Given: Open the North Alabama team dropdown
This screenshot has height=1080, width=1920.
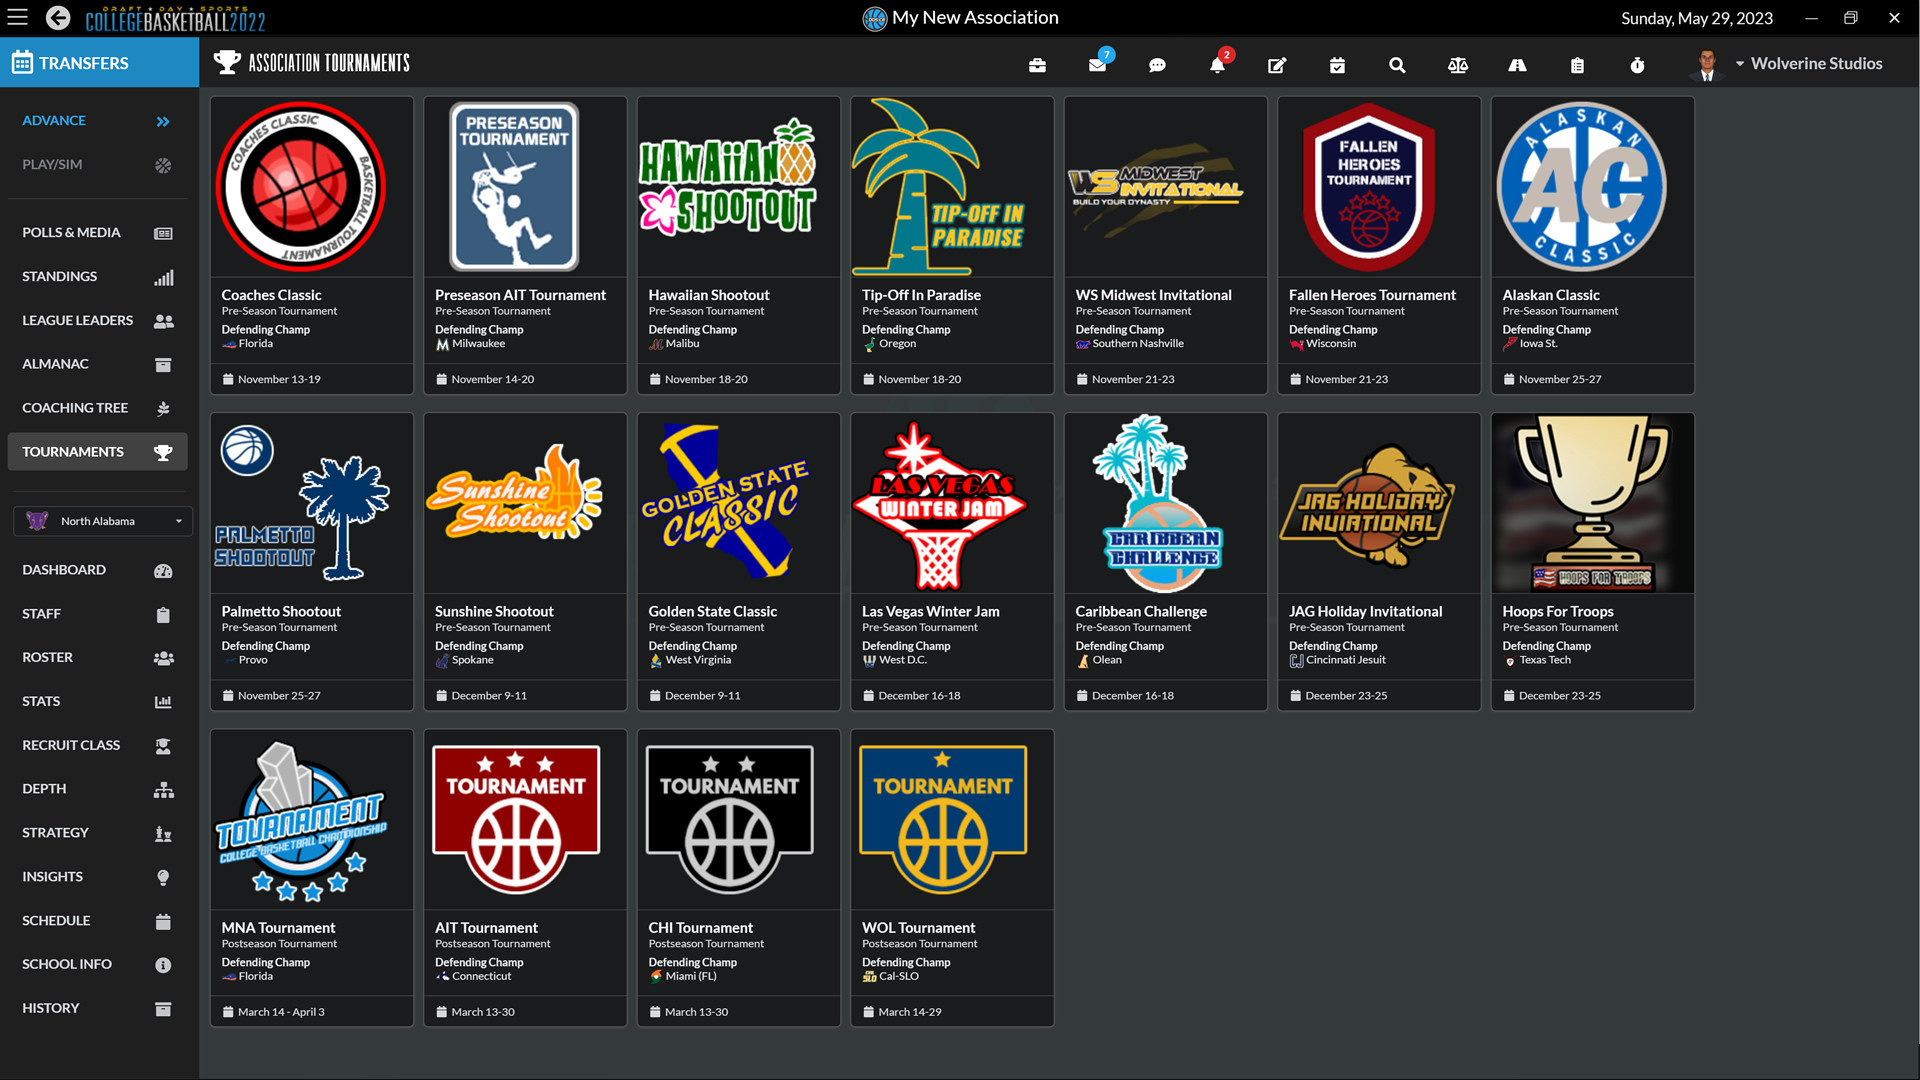Looking at the screenshot, I should (x=101, y=520).
